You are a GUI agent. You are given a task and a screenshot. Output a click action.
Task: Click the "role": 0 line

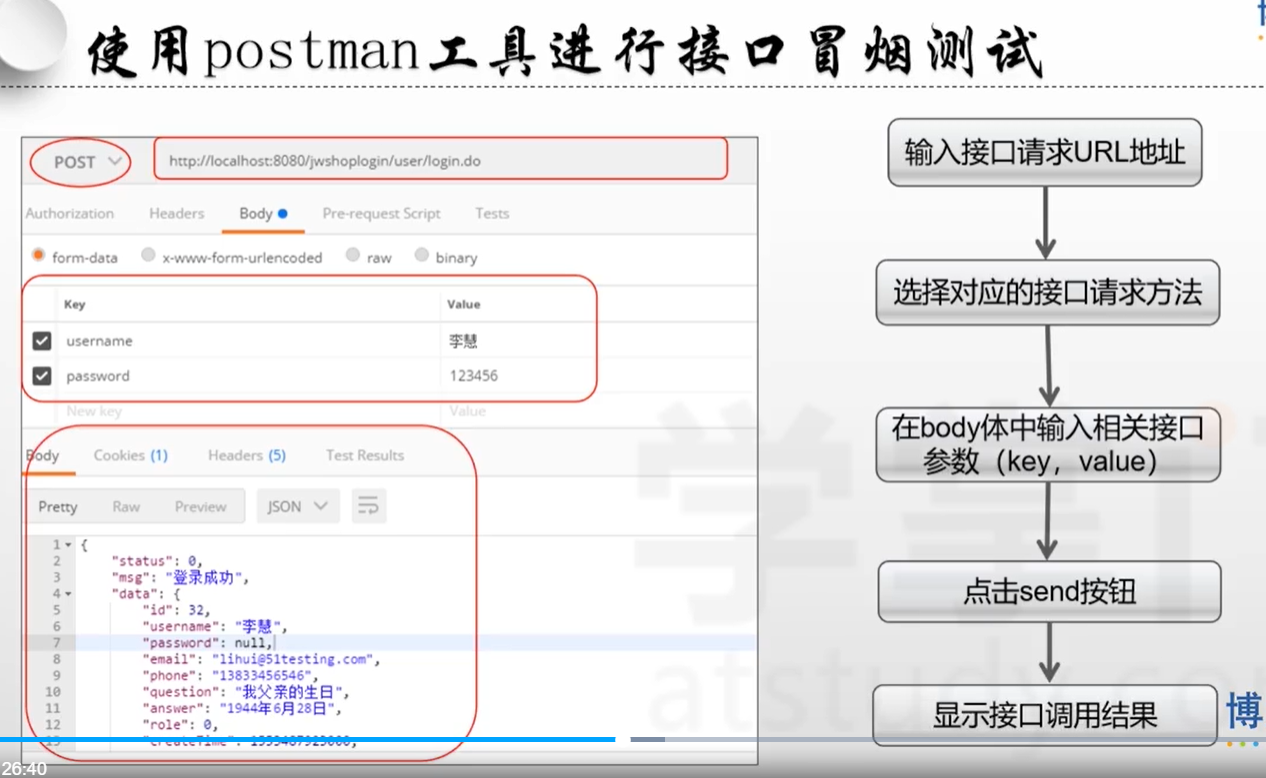click(180, 724)
